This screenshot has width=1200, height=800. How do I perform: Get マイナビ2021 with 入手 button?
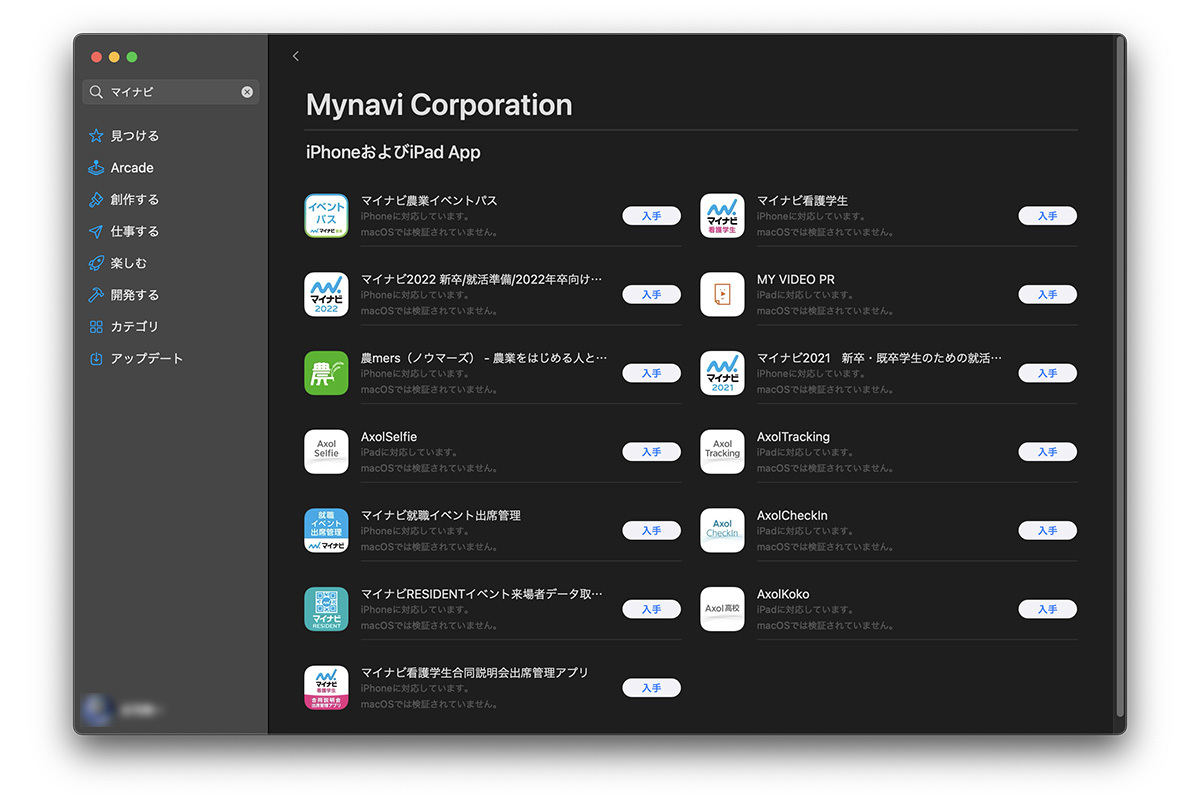pos(1047,373)
